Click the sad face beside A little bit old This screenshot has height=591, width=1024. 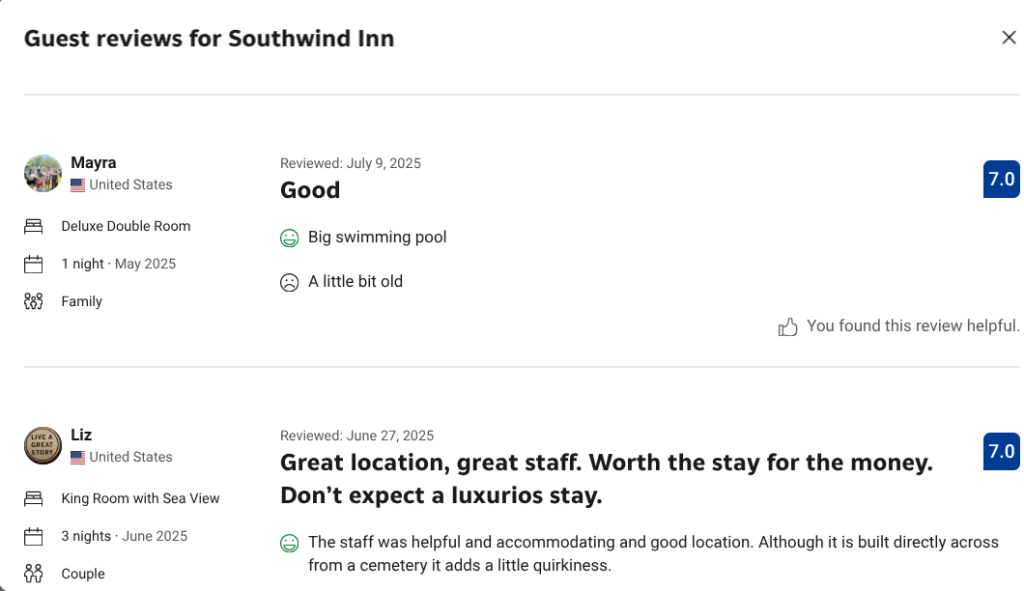pyautogui.click(x=289, y=282)
